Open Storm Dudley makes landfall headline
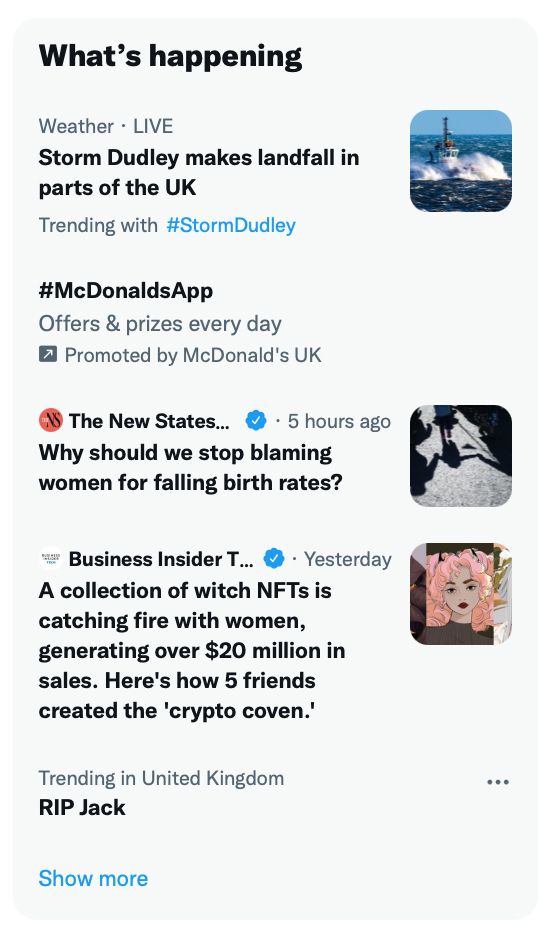The width and height of the screenshot is (550, 934). coord(198,172)
